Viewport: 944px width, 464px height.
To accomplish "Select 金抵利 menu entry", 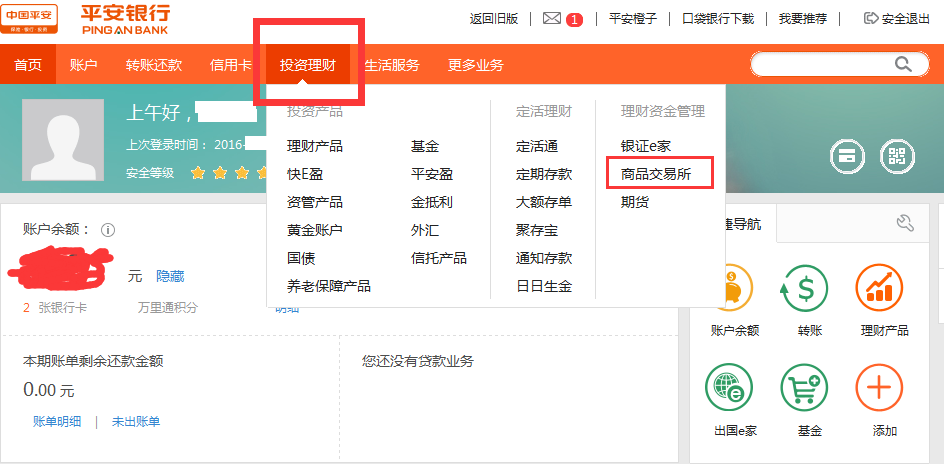I will pyautogui.click(x=432, y=202).
